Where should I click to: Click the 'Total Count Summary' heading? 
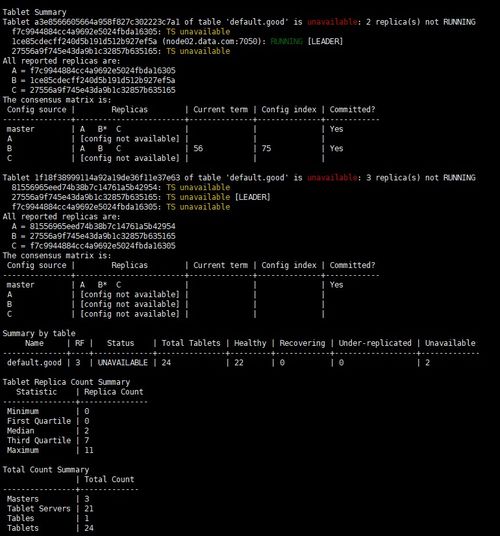(x=46, y=470)
